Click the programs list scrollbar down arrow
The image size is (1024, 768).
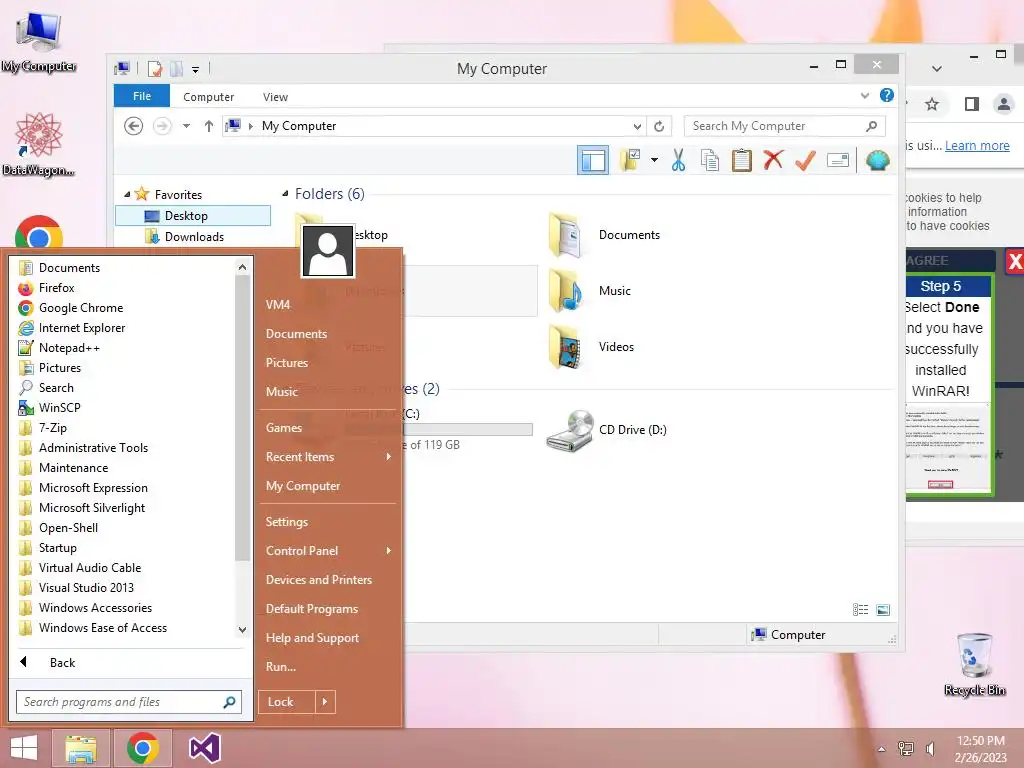[x=242, y=630]
